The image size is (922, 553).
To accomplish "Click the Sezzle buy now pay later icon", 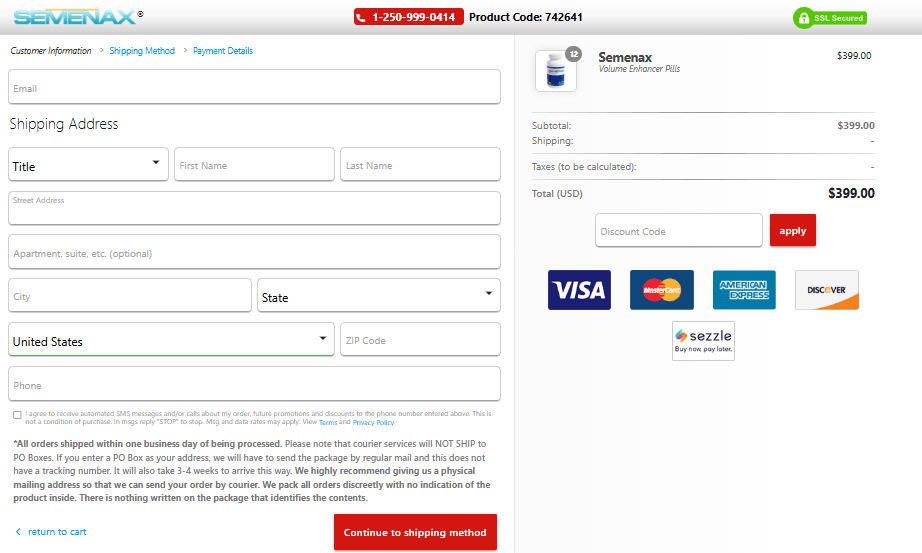I will coord(703,340).
